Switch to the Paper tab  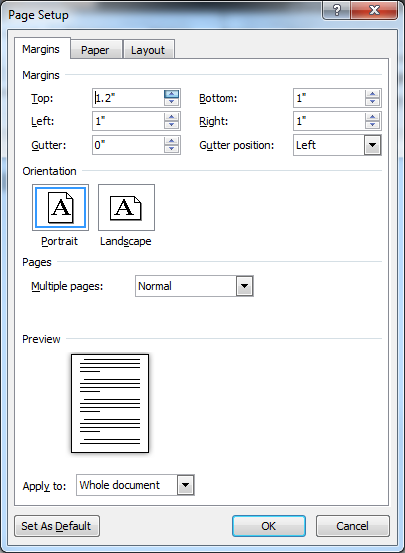click(x=95, y=50)
